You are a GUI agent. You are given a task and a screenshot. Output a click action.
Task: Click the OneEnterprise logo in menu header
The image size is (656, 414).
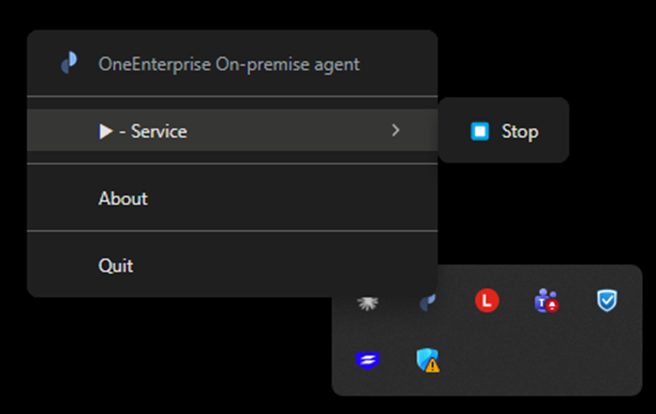[69, 64]
